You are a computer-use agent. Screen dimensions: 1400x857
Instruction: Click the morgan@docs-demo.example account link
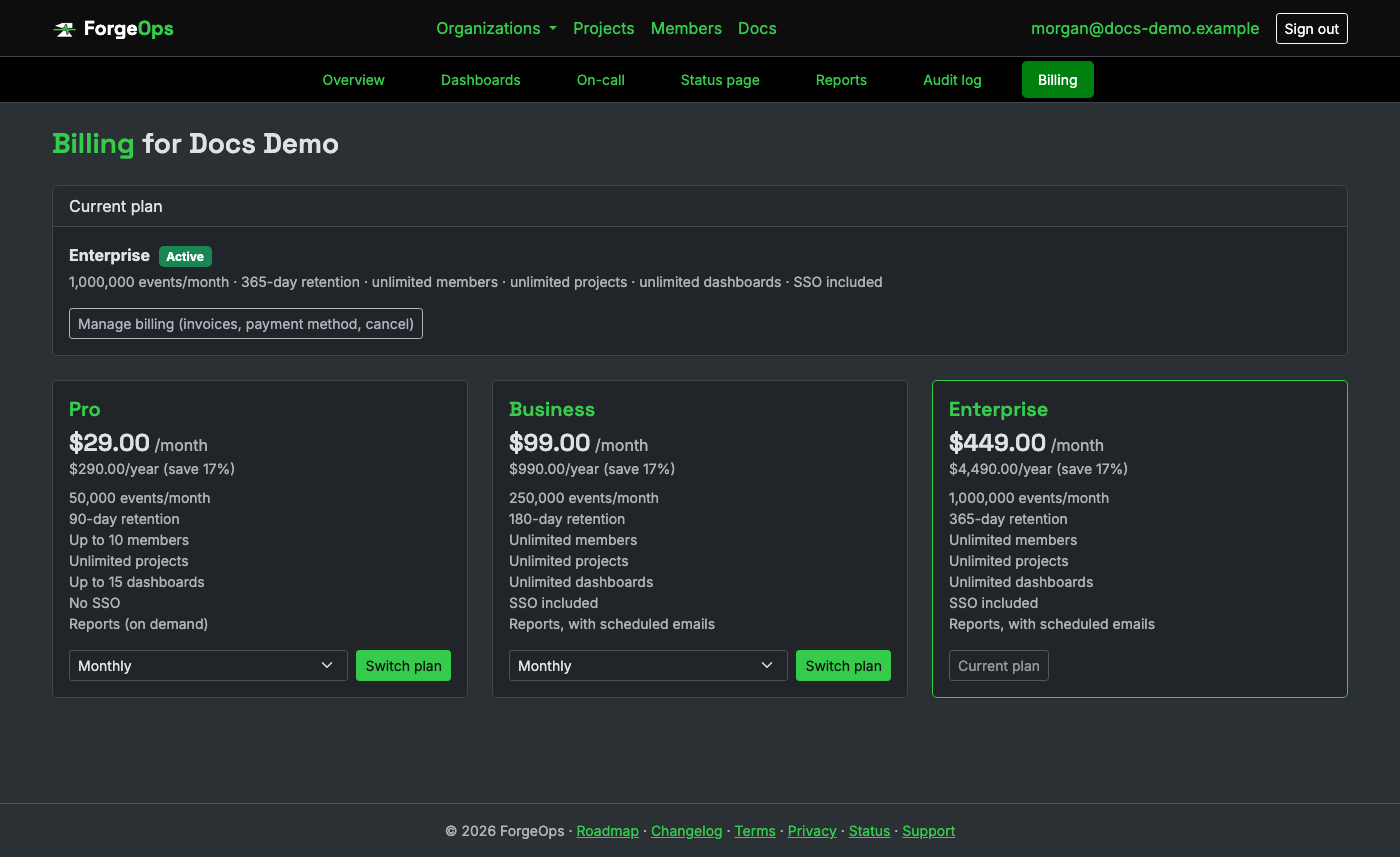pos(1145,28)
